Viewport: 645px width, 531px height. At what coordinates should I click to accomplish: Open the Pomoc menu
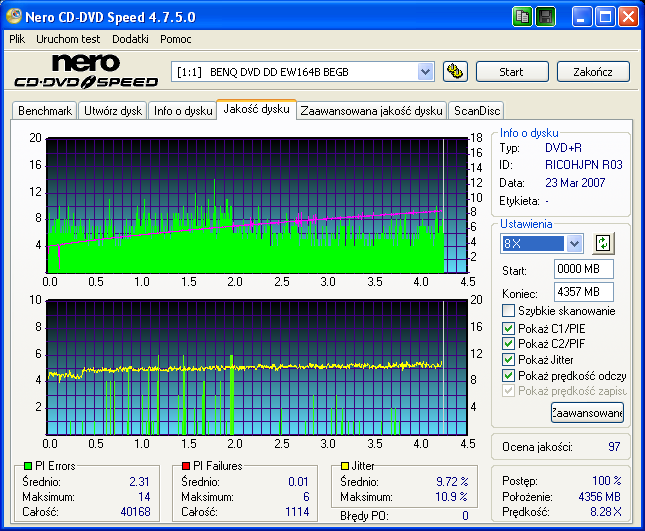coord(176,39)
